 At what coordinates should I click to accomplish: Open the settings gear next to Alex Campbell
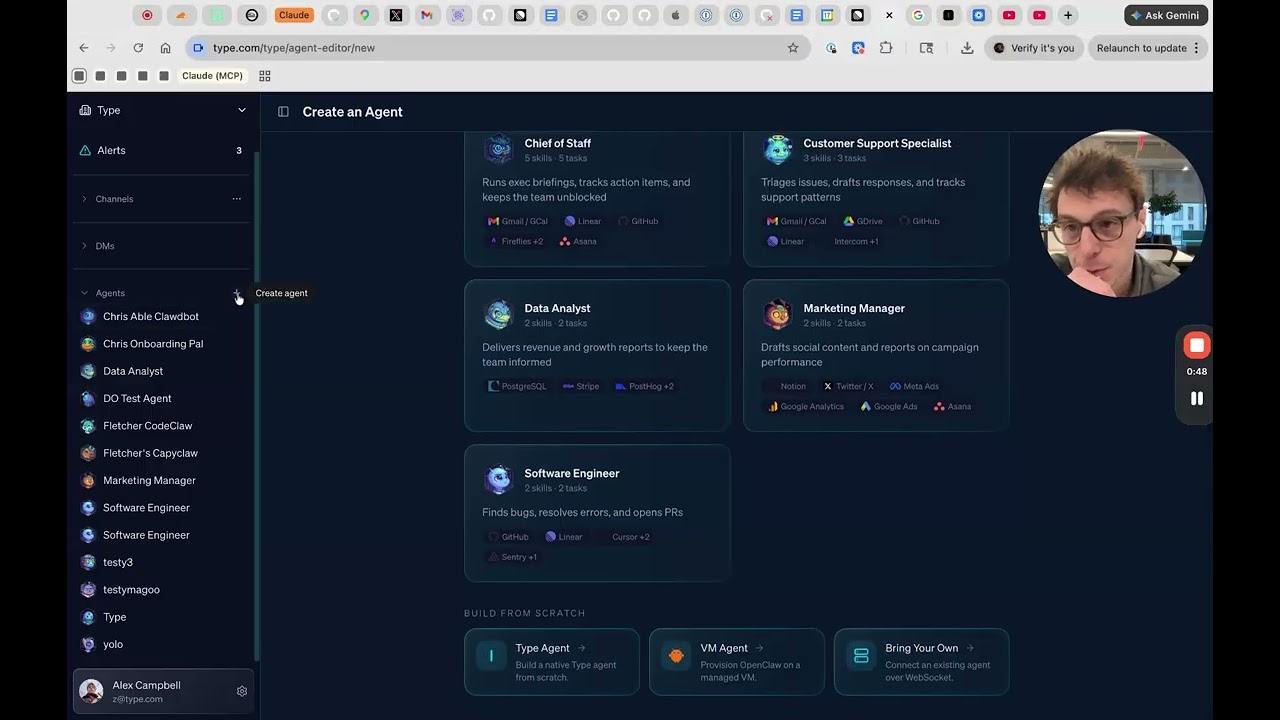click(242, 691)
